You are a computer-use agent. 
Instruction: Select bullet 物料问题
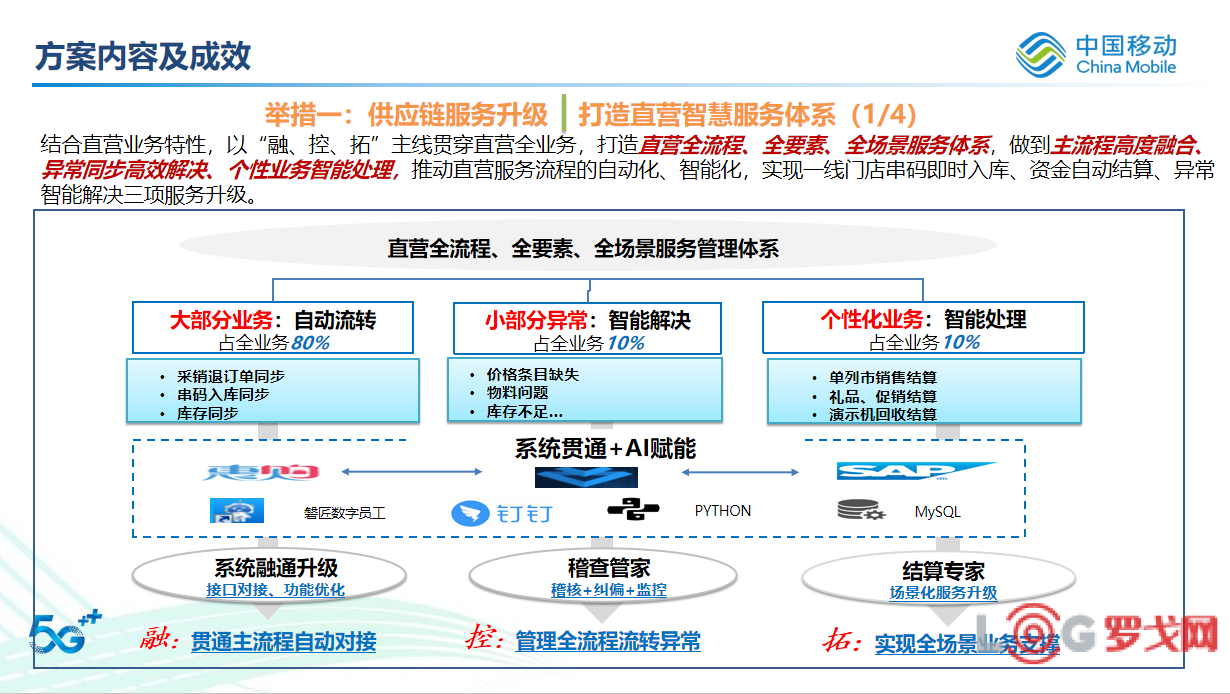click(x=517, y=392)
